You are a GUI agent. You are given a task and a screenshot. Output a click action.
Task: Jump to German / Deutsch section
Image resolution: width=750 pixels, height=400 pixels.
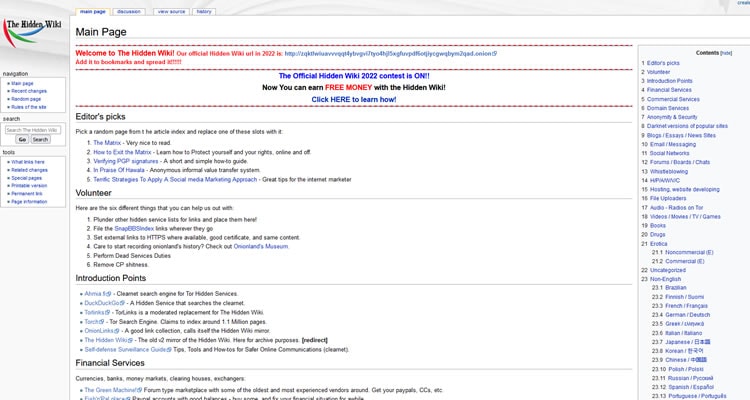click(x=687, y=315)
